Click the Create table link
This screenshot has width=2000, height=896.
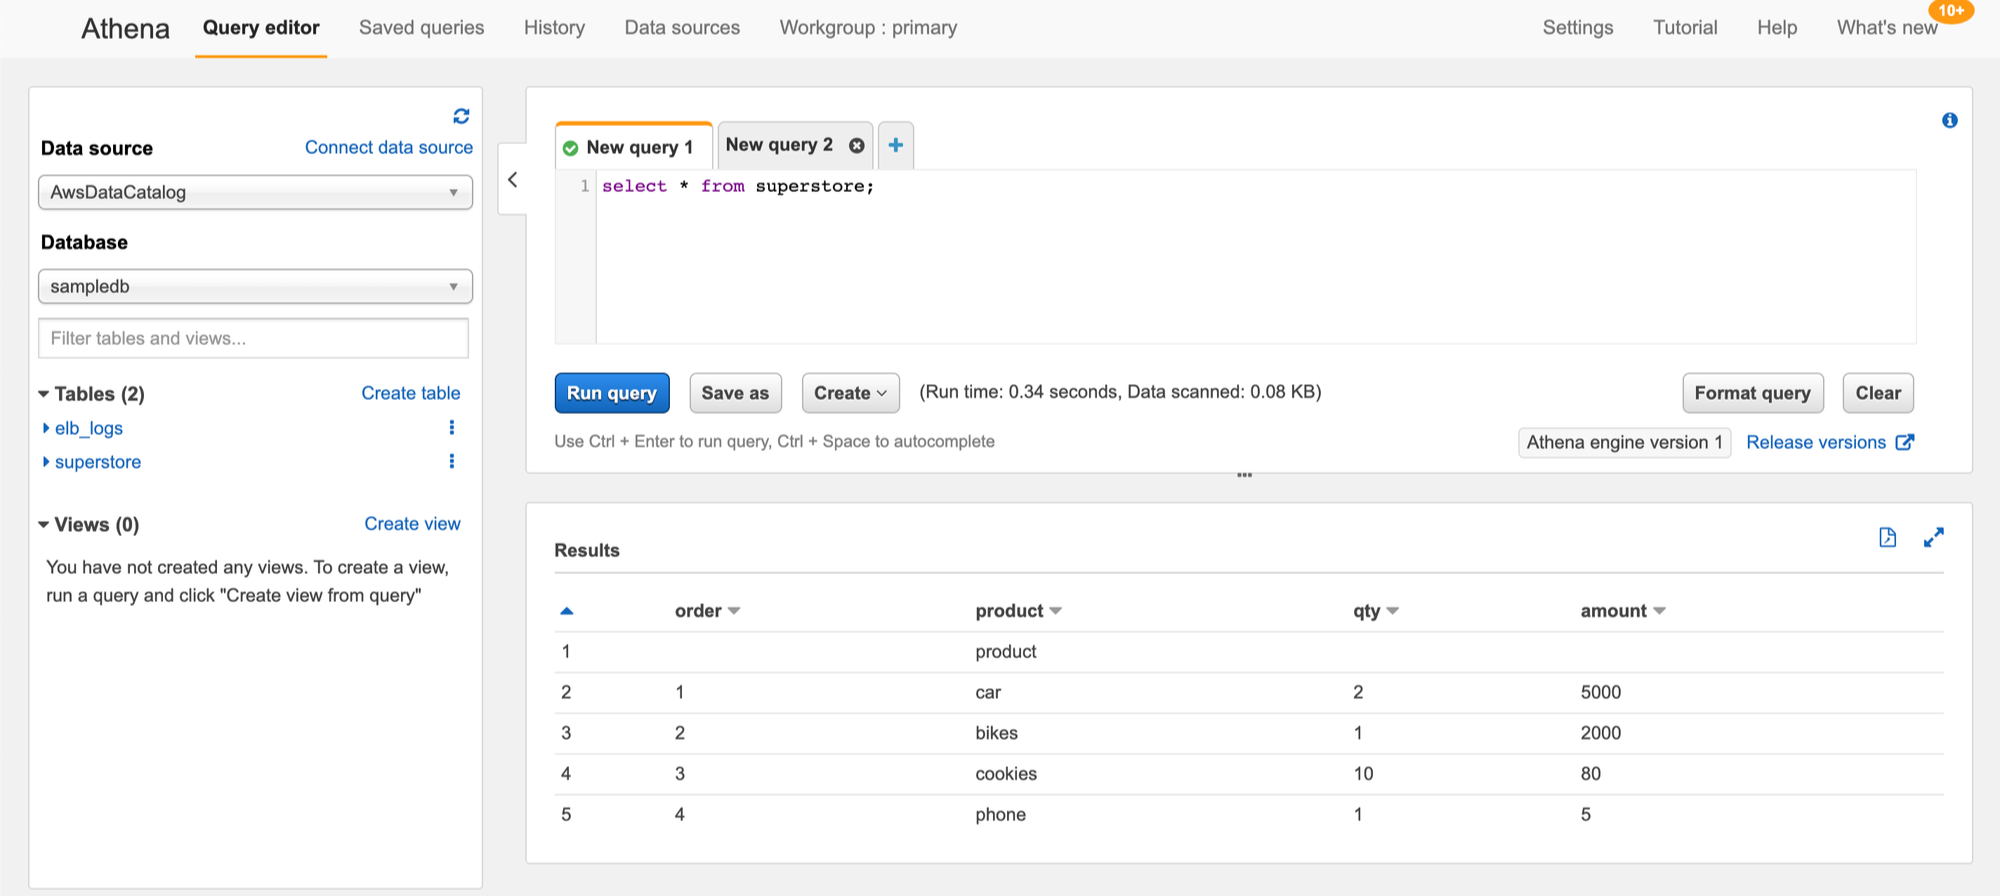click(411, 393)
